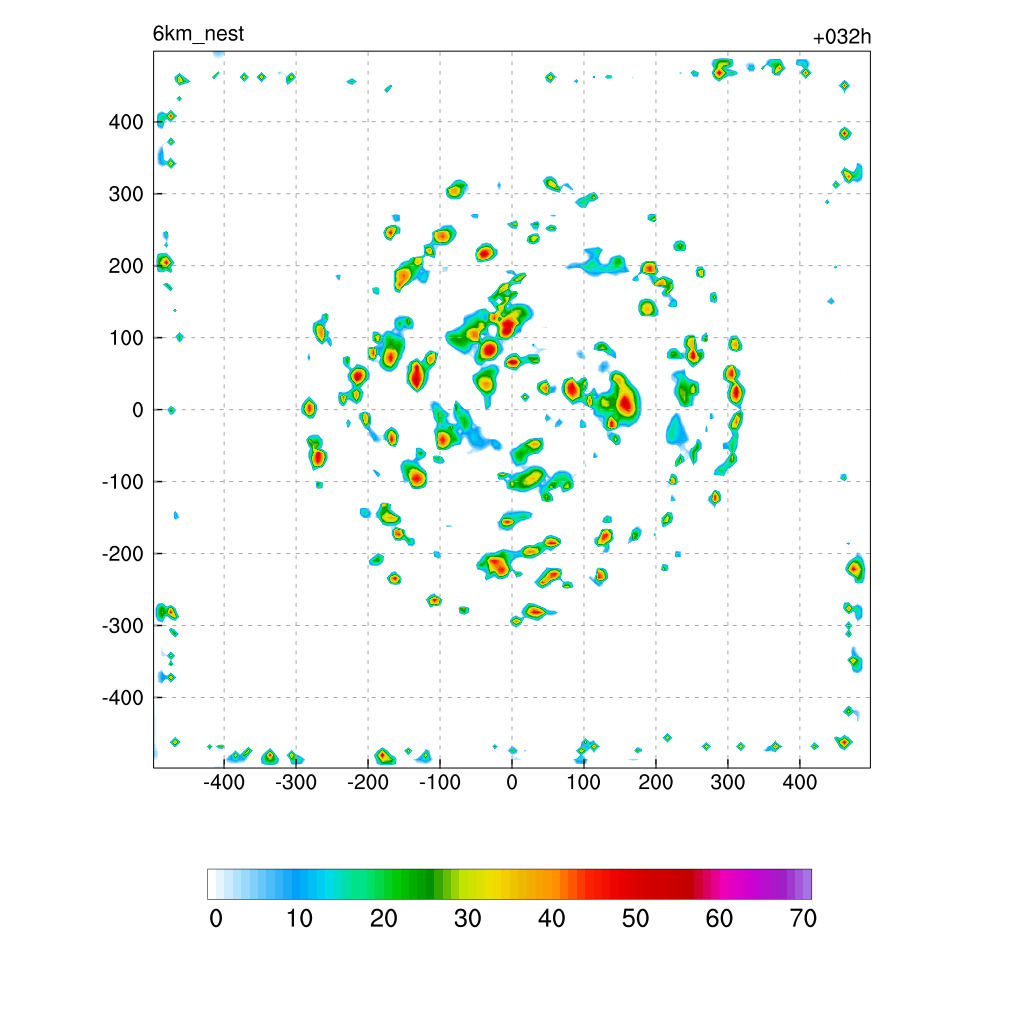The width and height of the screenshot is (1024, 1024).
Task: Click the colorbar label "30"
Action: (468, 919)
